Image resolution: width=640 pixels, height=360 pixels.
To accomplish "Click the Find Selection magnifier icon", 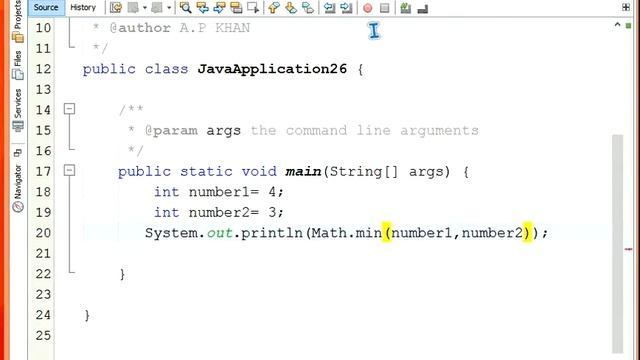I will click(185, 7).
